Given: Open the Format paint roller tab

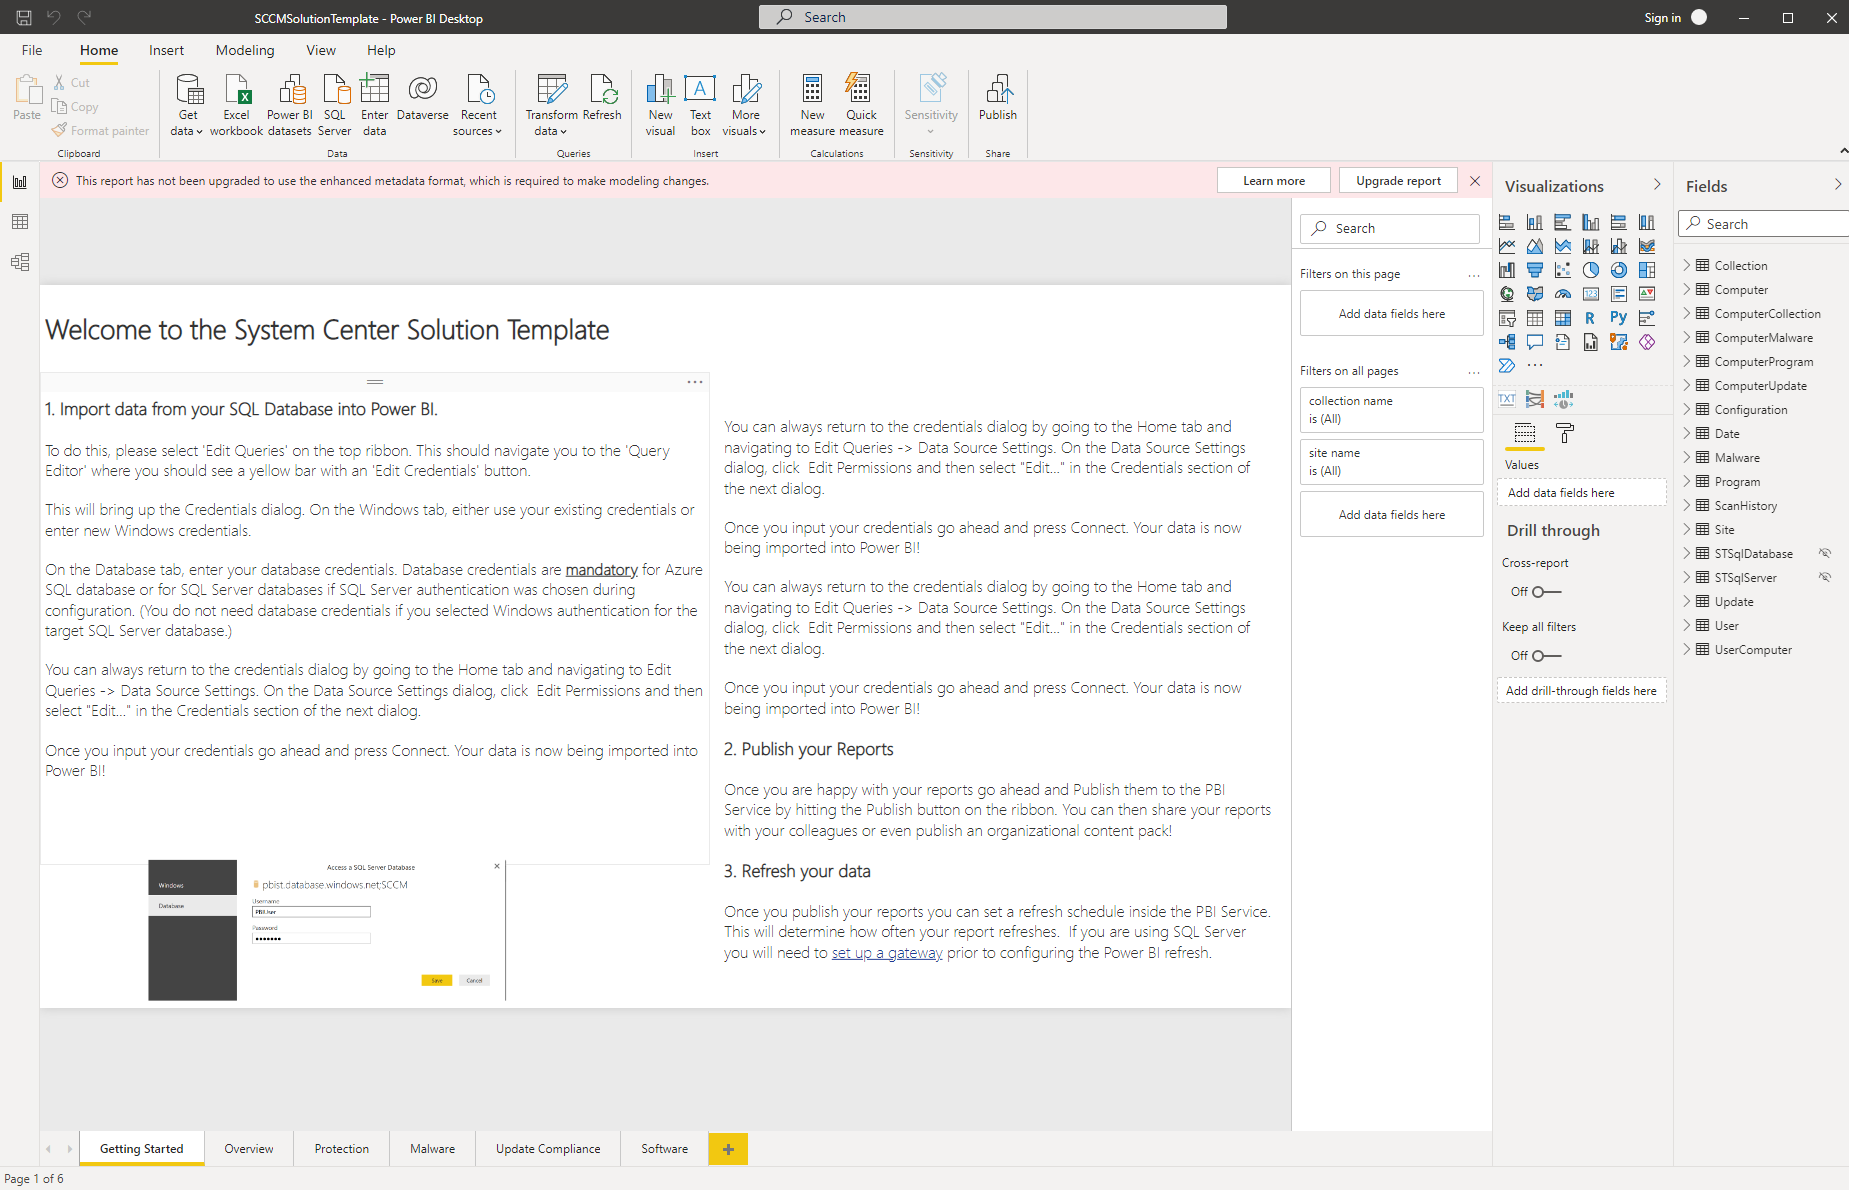Looking at the screenshot, I should click(x=1565, y=433).
